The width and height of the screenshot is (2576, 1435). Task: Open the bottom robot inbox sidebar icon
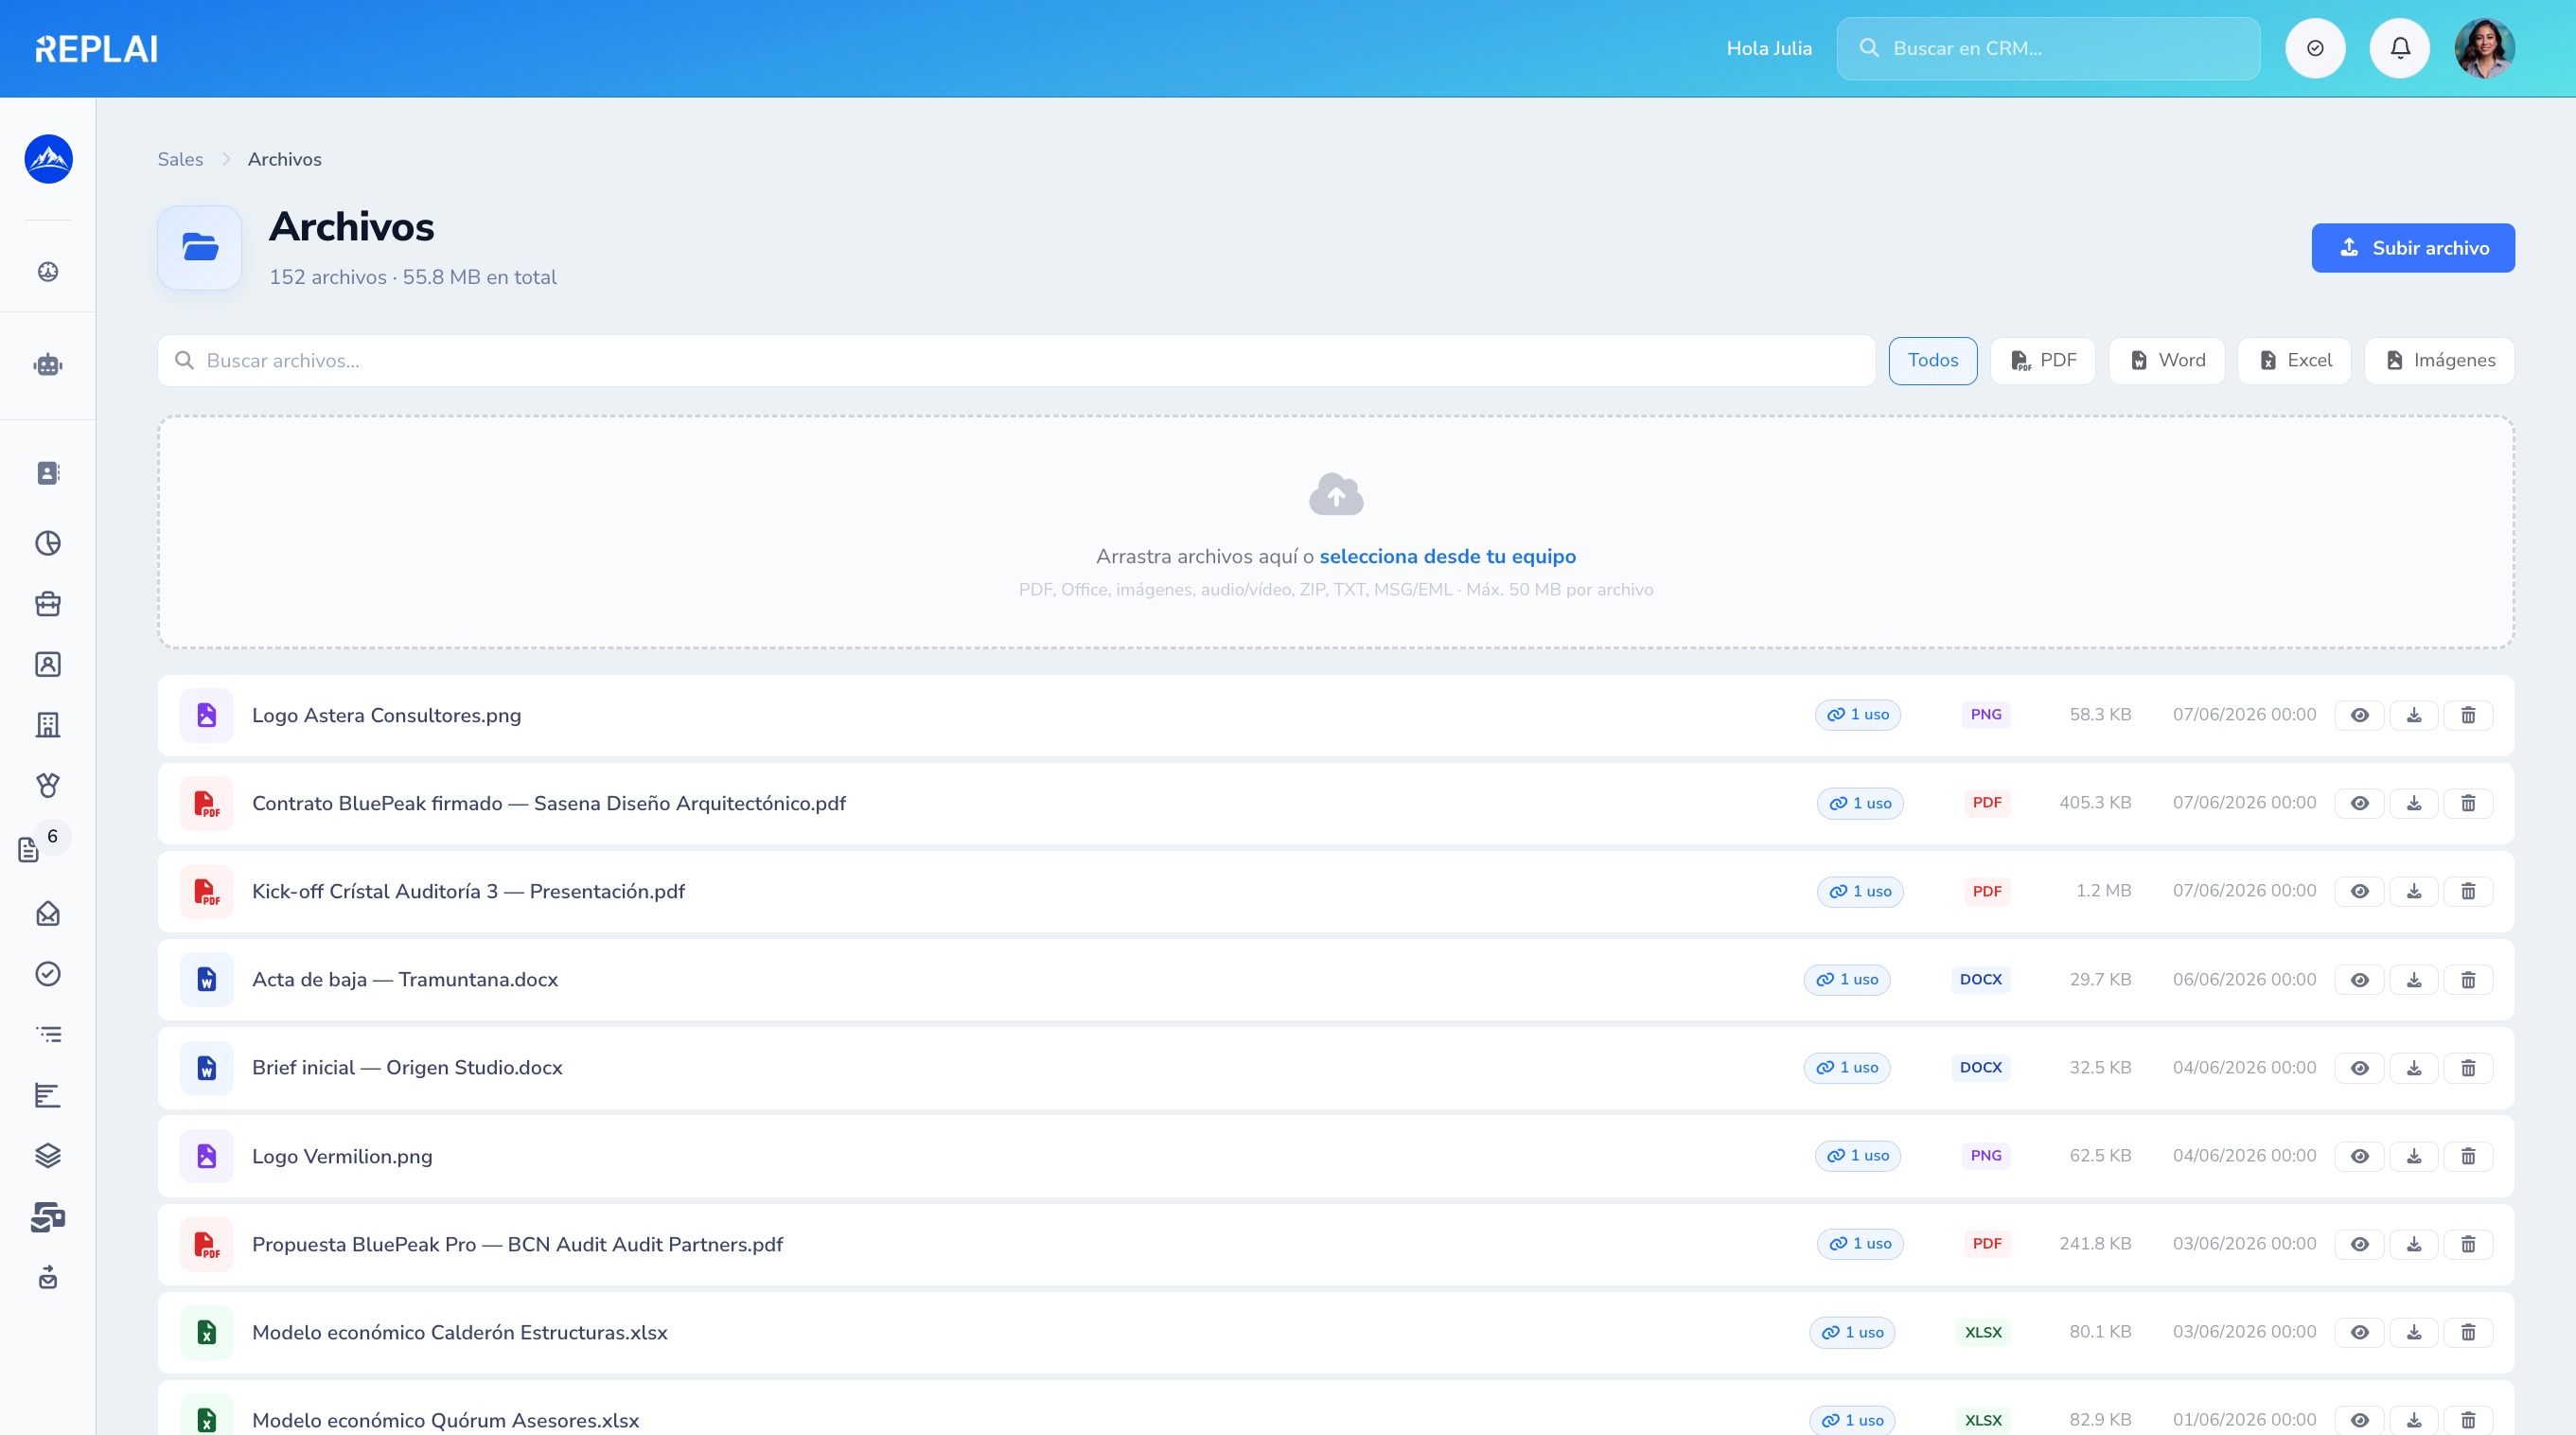[x=48, y=1277]
